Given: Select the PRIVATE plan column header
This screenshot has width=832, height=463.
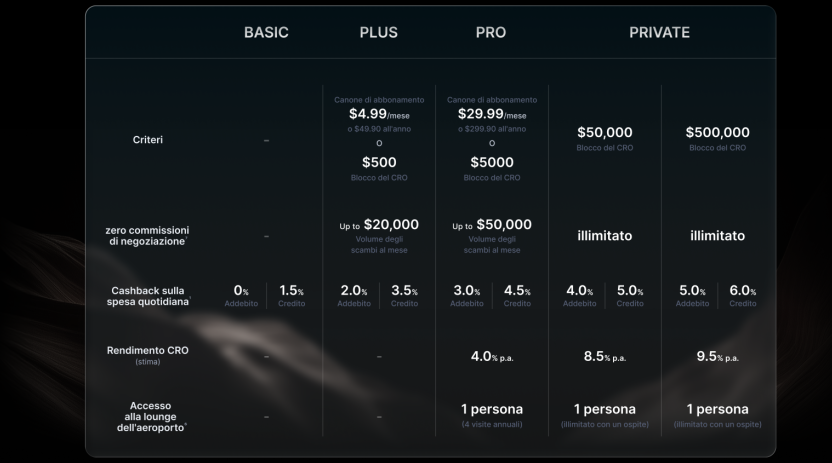Looking at the screenshot, I should [659, 32].
